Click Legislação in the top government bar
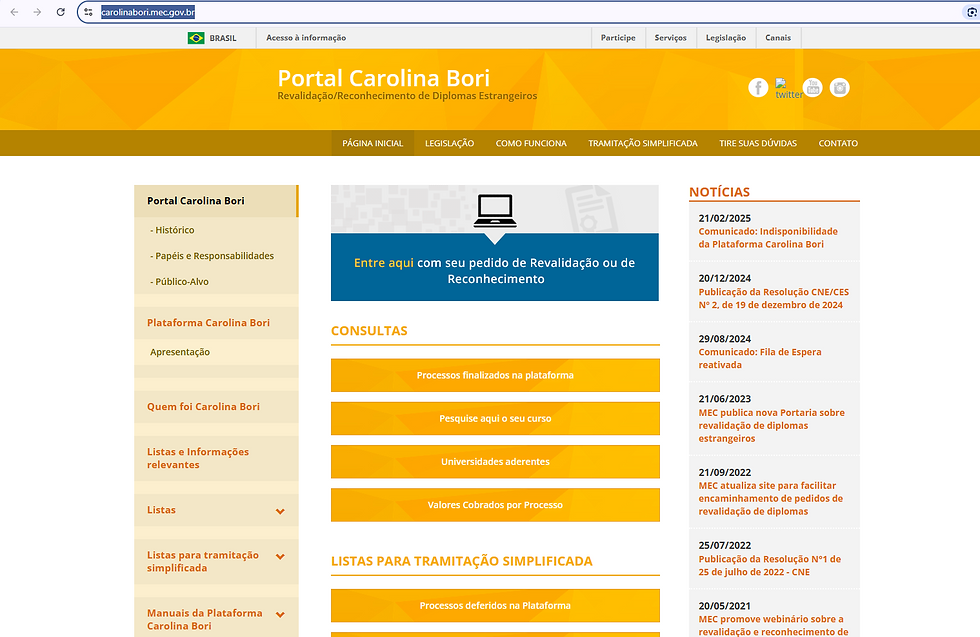 (726, 38)
